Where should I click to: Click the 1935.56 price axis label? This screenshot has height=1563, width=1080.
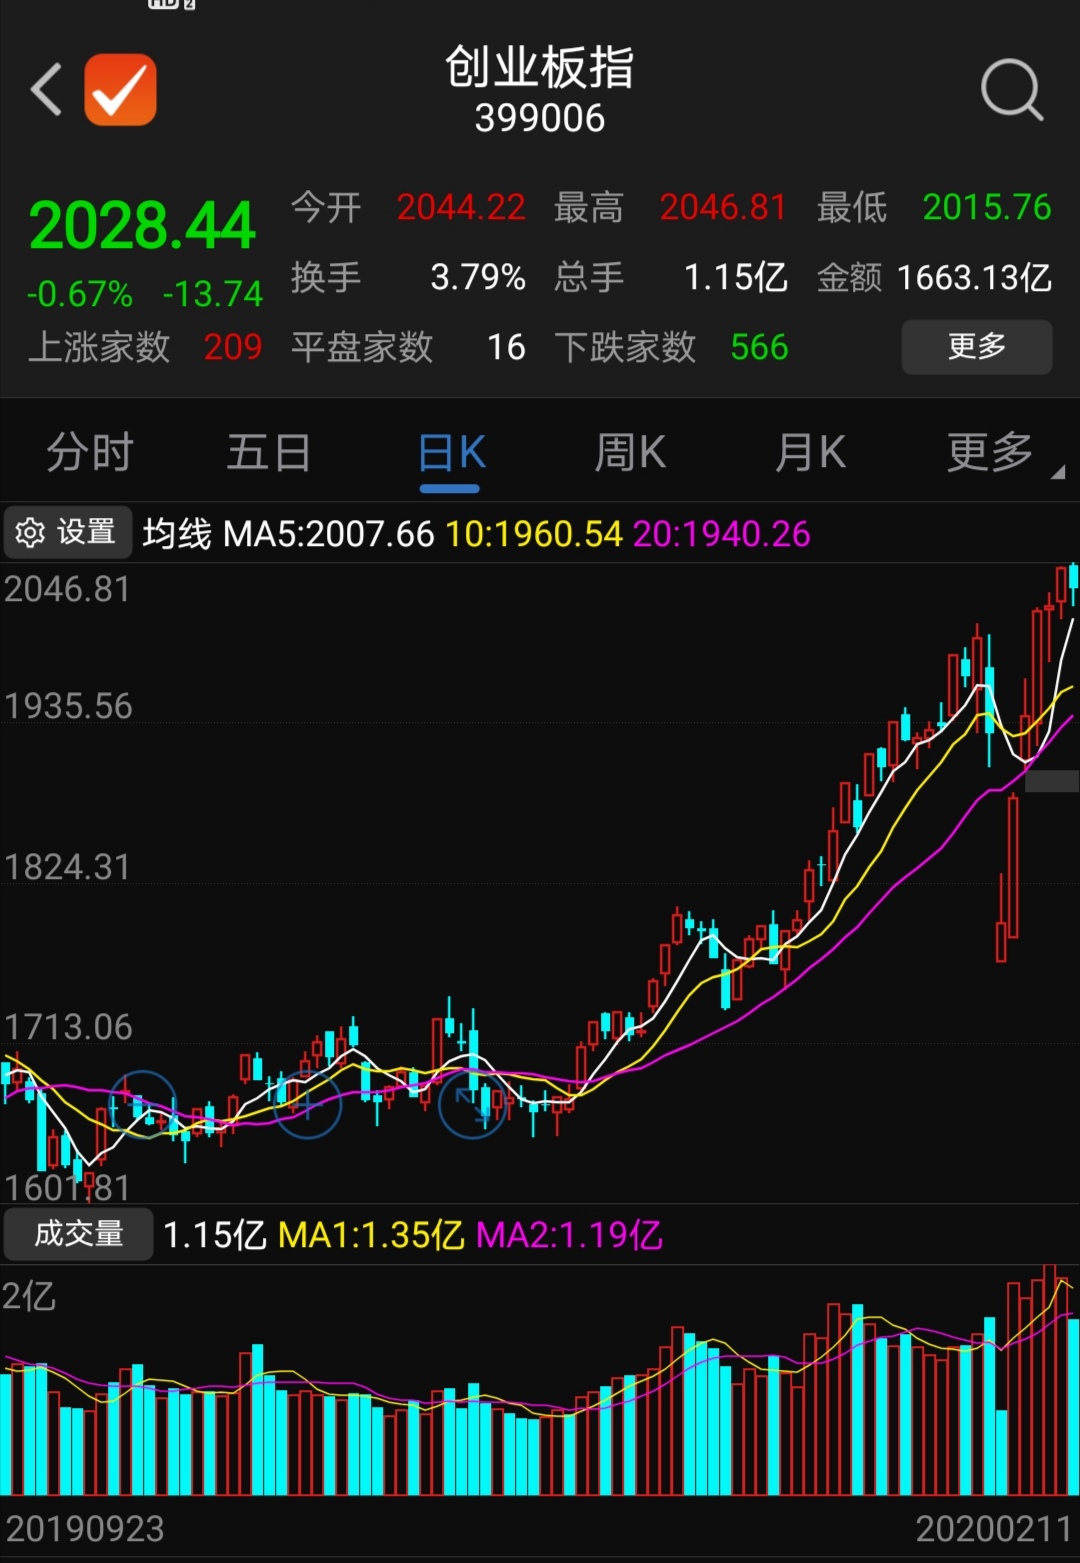pyautogui.click(x=68, y=707)
